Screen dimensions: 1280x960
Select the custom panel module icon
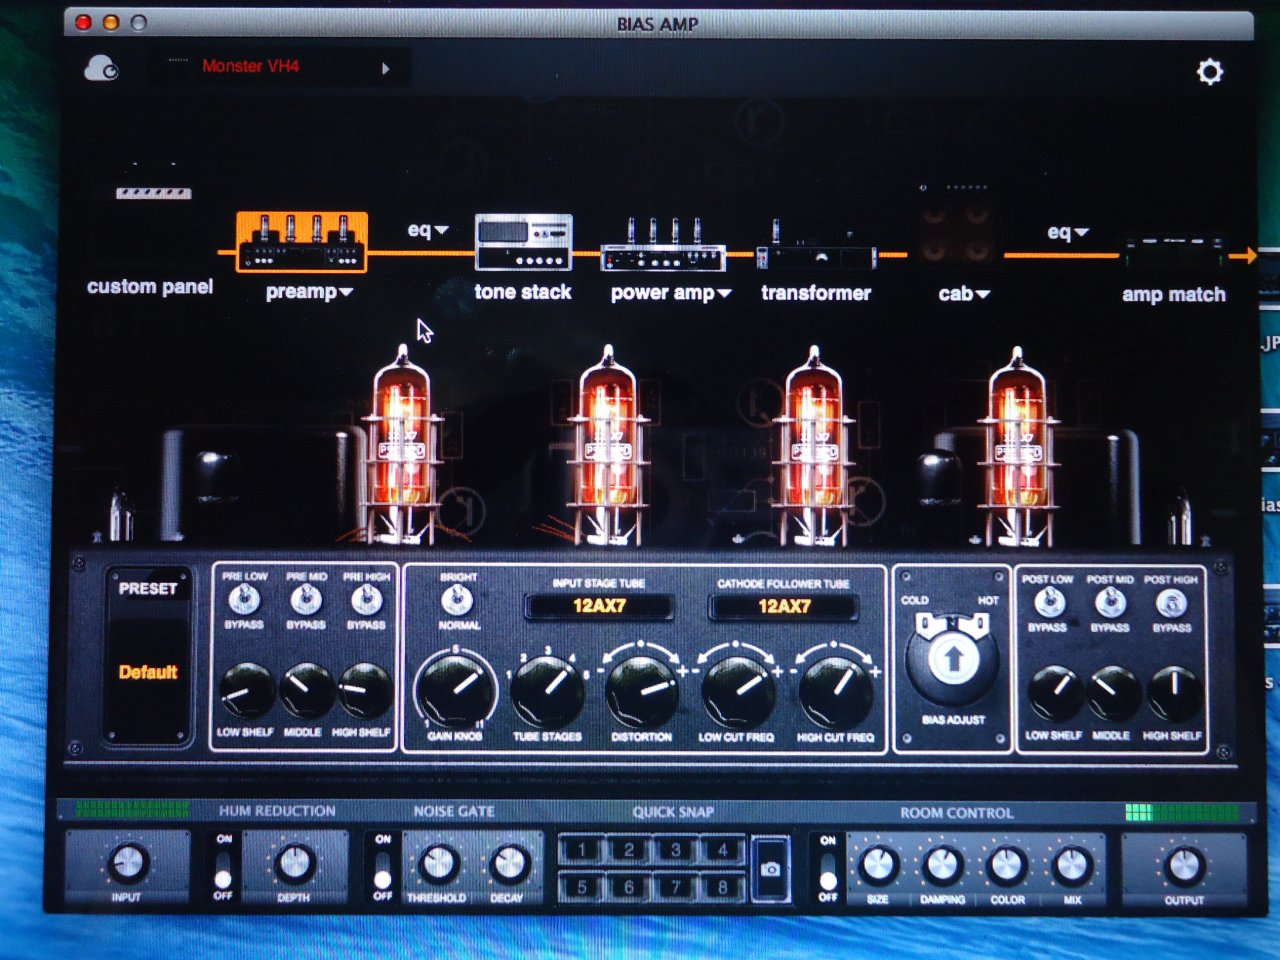(153, 192)
